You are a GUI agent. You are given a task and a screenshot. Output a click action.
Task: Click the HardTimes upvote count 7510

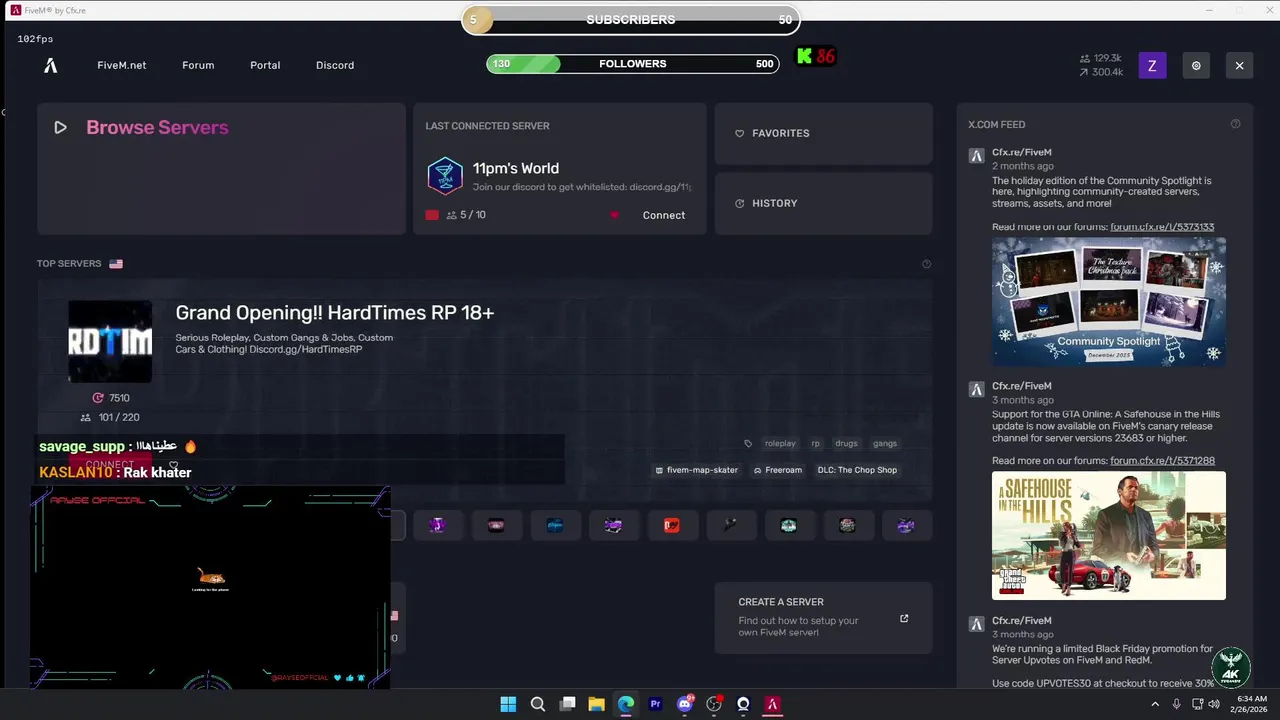110,398
